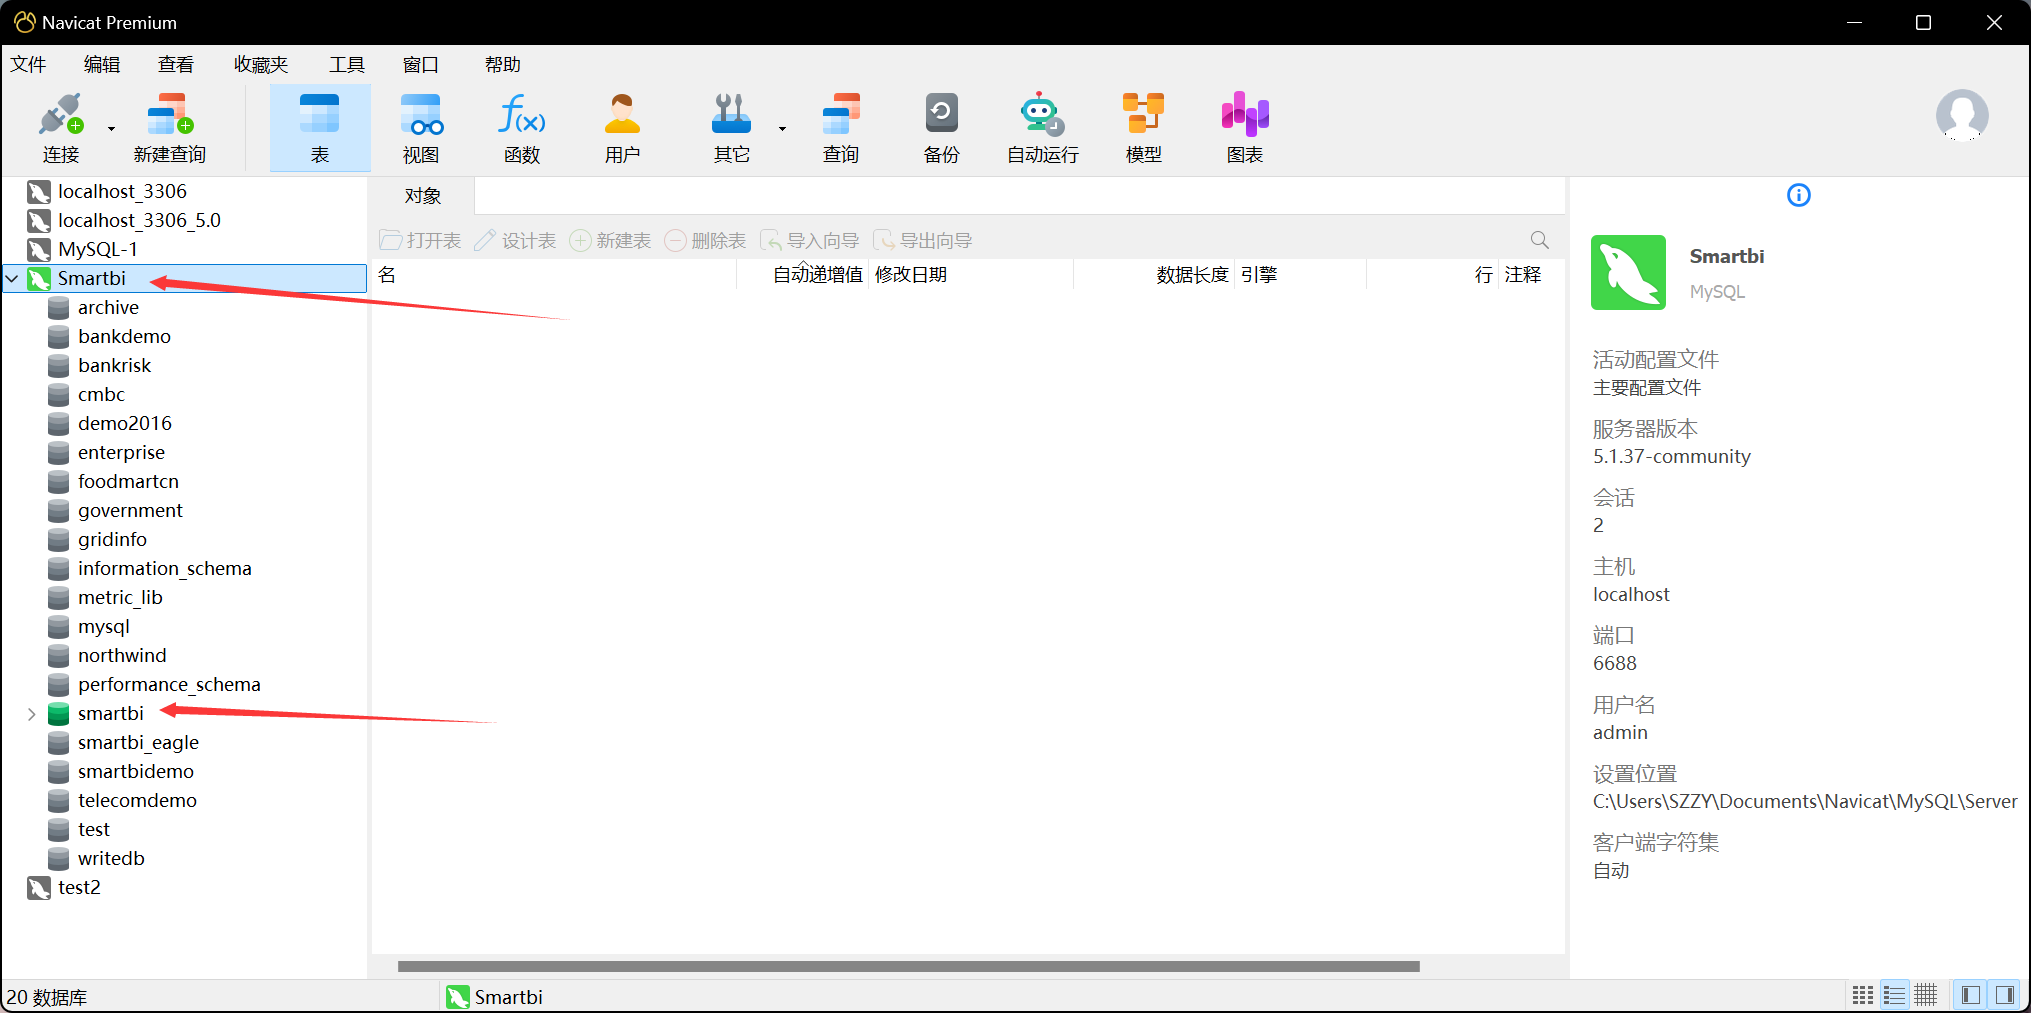
Task: Open the 查看 (View) menu
Action: (176, 65)
